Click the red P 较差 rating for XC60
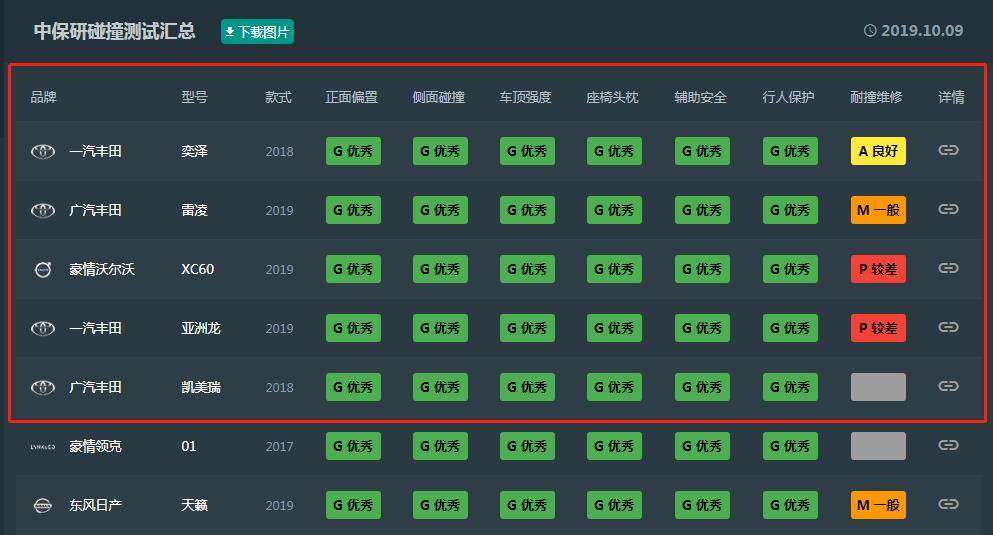The image size is (993, 535). pos(878,269)
